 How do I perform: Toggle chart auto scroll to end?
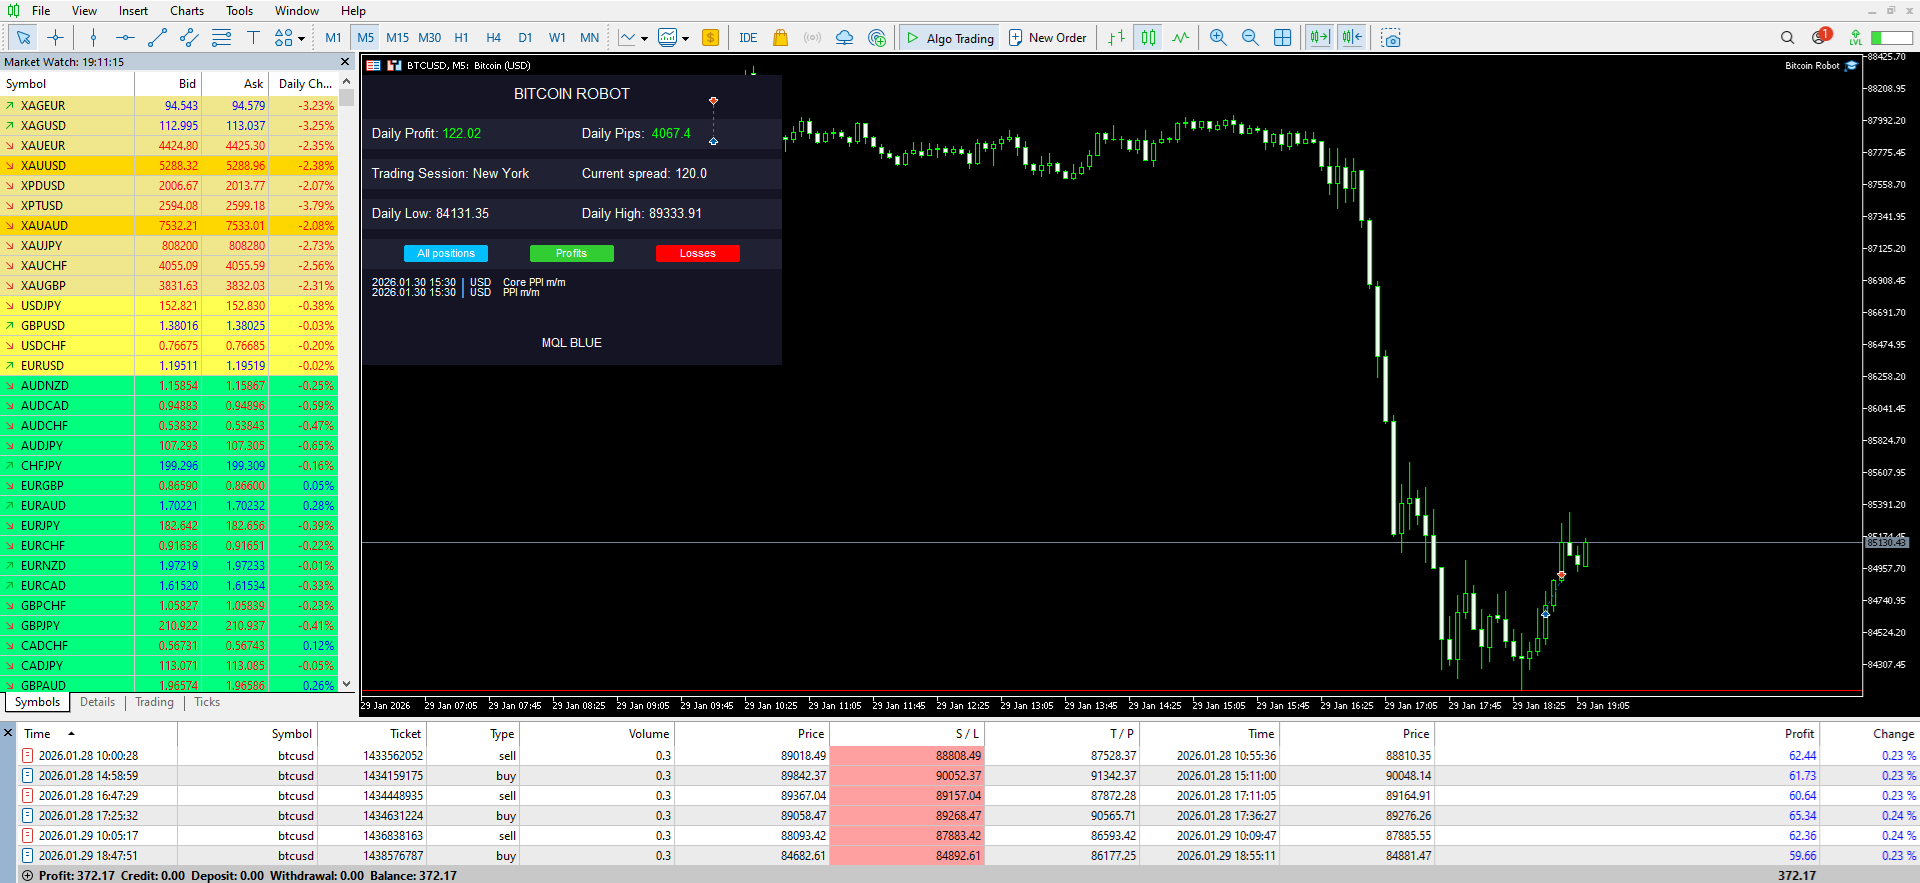(1320, 38)
